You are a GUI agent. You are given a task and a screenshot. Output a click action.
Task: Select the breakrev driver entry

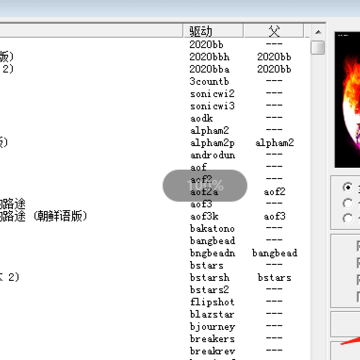(x=212, y=351)
